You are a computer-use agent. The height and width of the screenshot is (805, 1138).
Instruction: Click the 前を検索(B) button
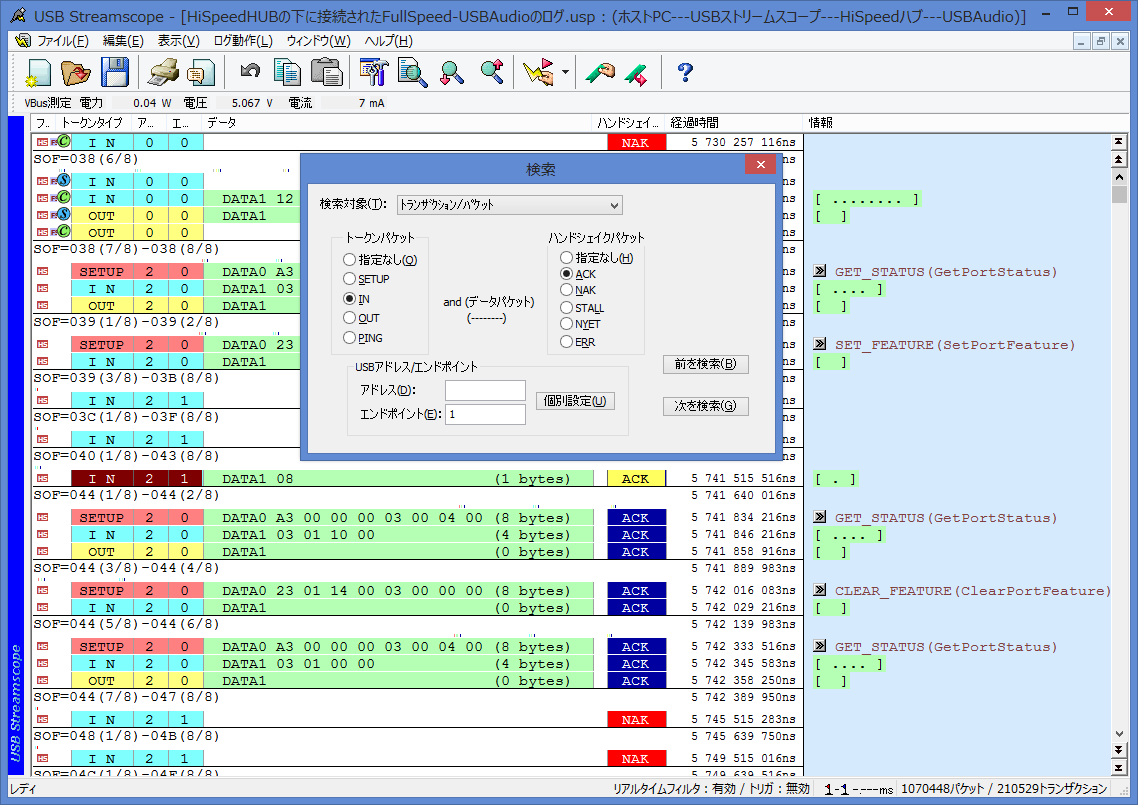(x=705, y=364)
